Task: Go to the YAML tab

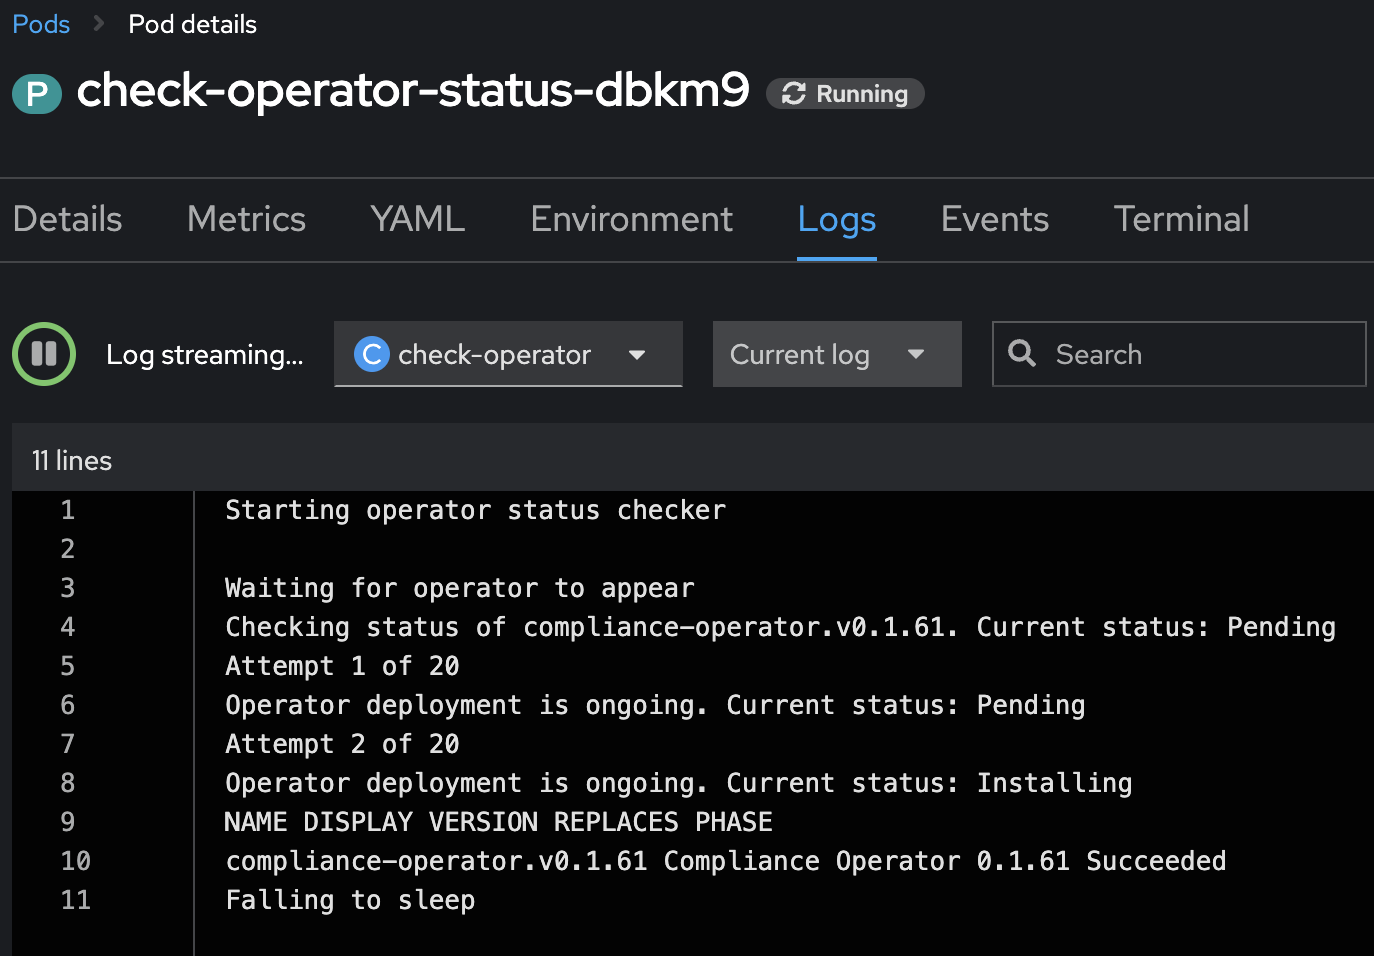Action: [417, 219]
